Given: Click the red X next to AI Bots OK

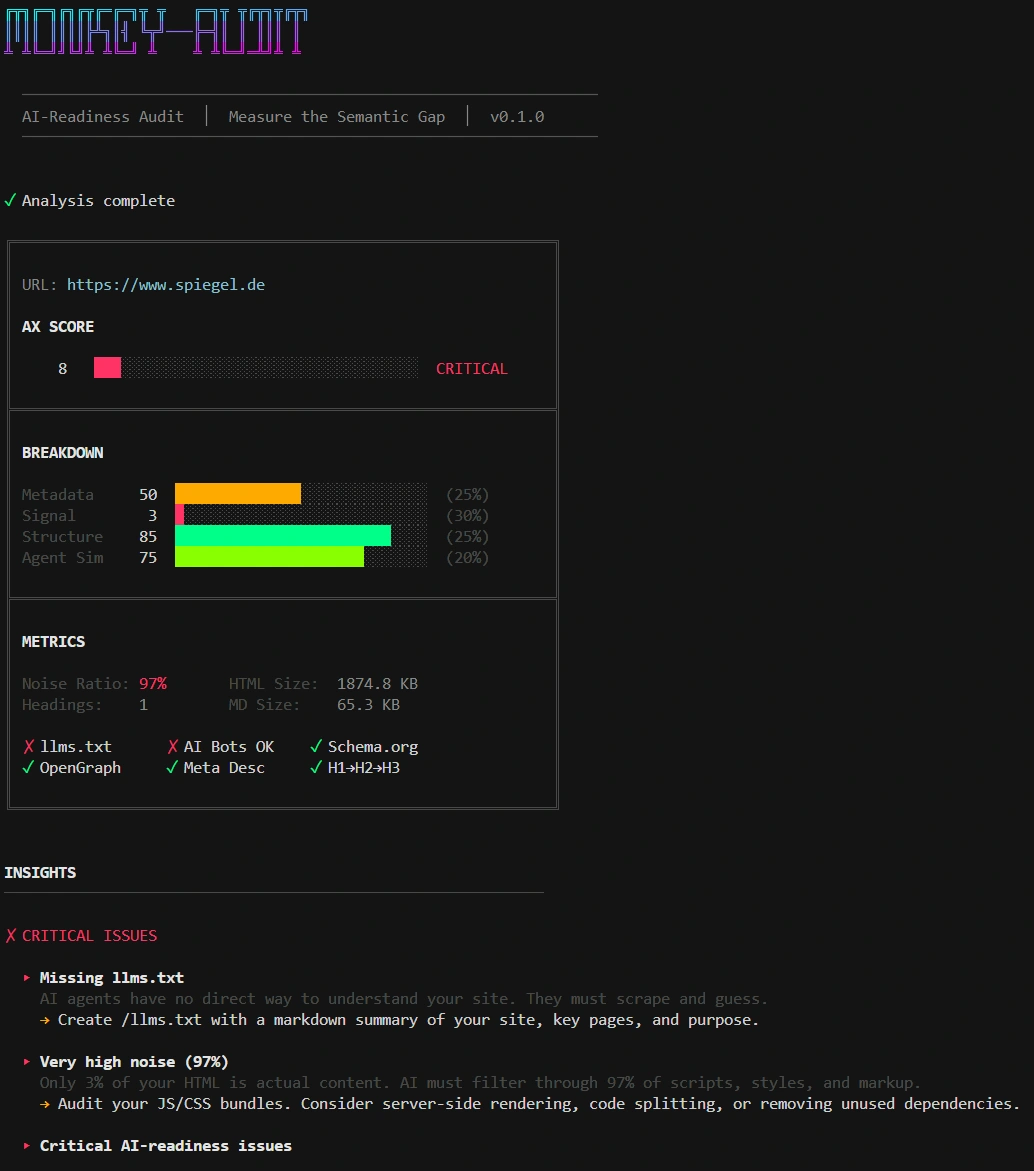Looking at the screenshot, I should 173,747.
